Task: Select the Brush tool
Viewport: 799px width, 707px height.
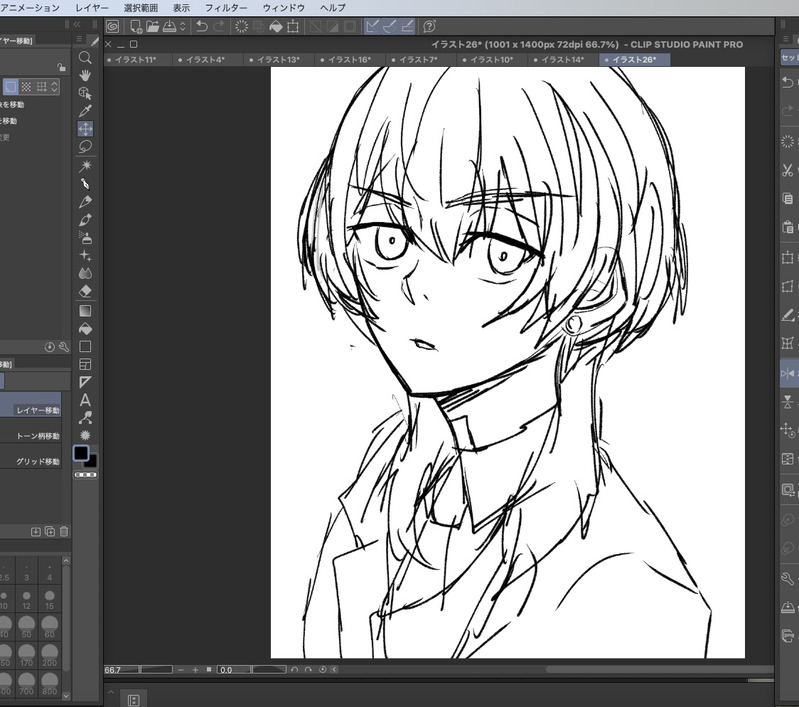Action: coord(85,220)
